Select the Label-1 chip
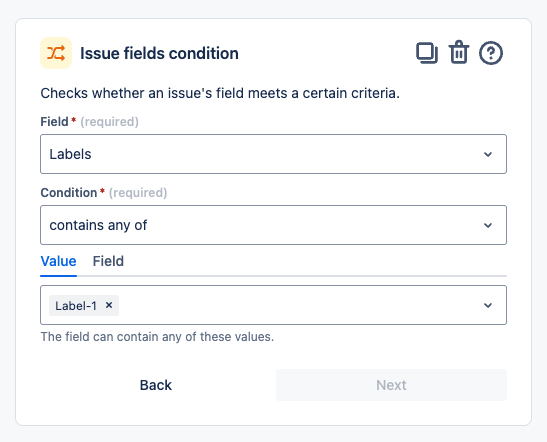The height and width of the screenshot is (442, 547). 76,306
